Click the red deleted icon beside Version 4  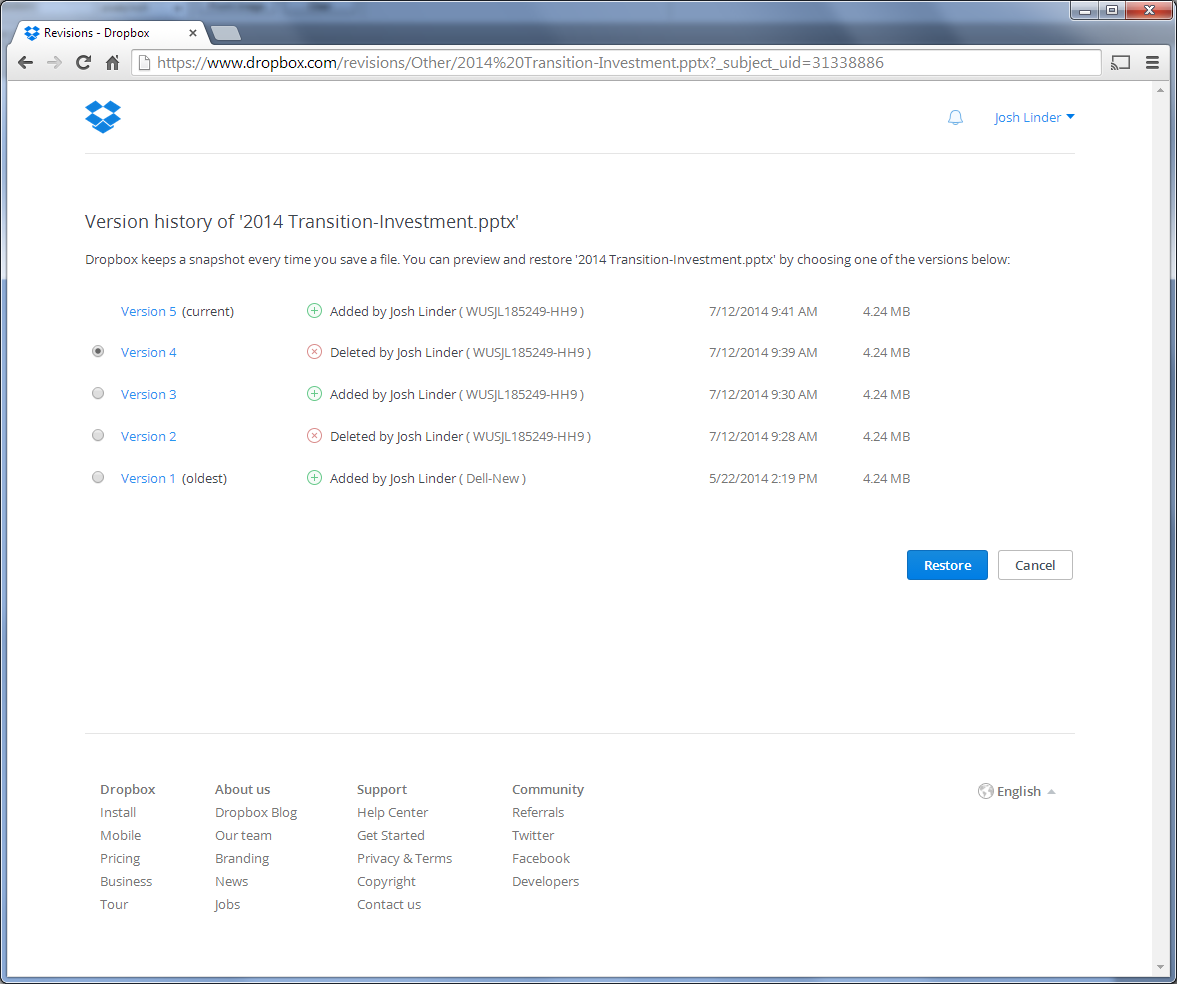(x=314, y=352)
